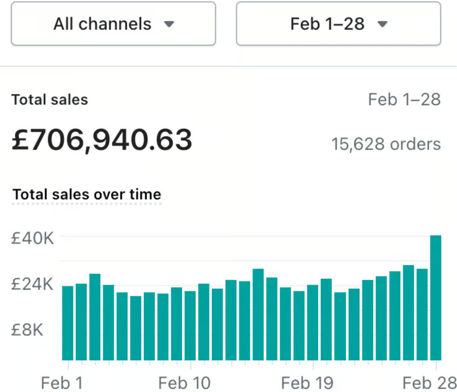Click the Feb 19 axis label
Viewport: 457px width, 392px height.
pos(307,383)
